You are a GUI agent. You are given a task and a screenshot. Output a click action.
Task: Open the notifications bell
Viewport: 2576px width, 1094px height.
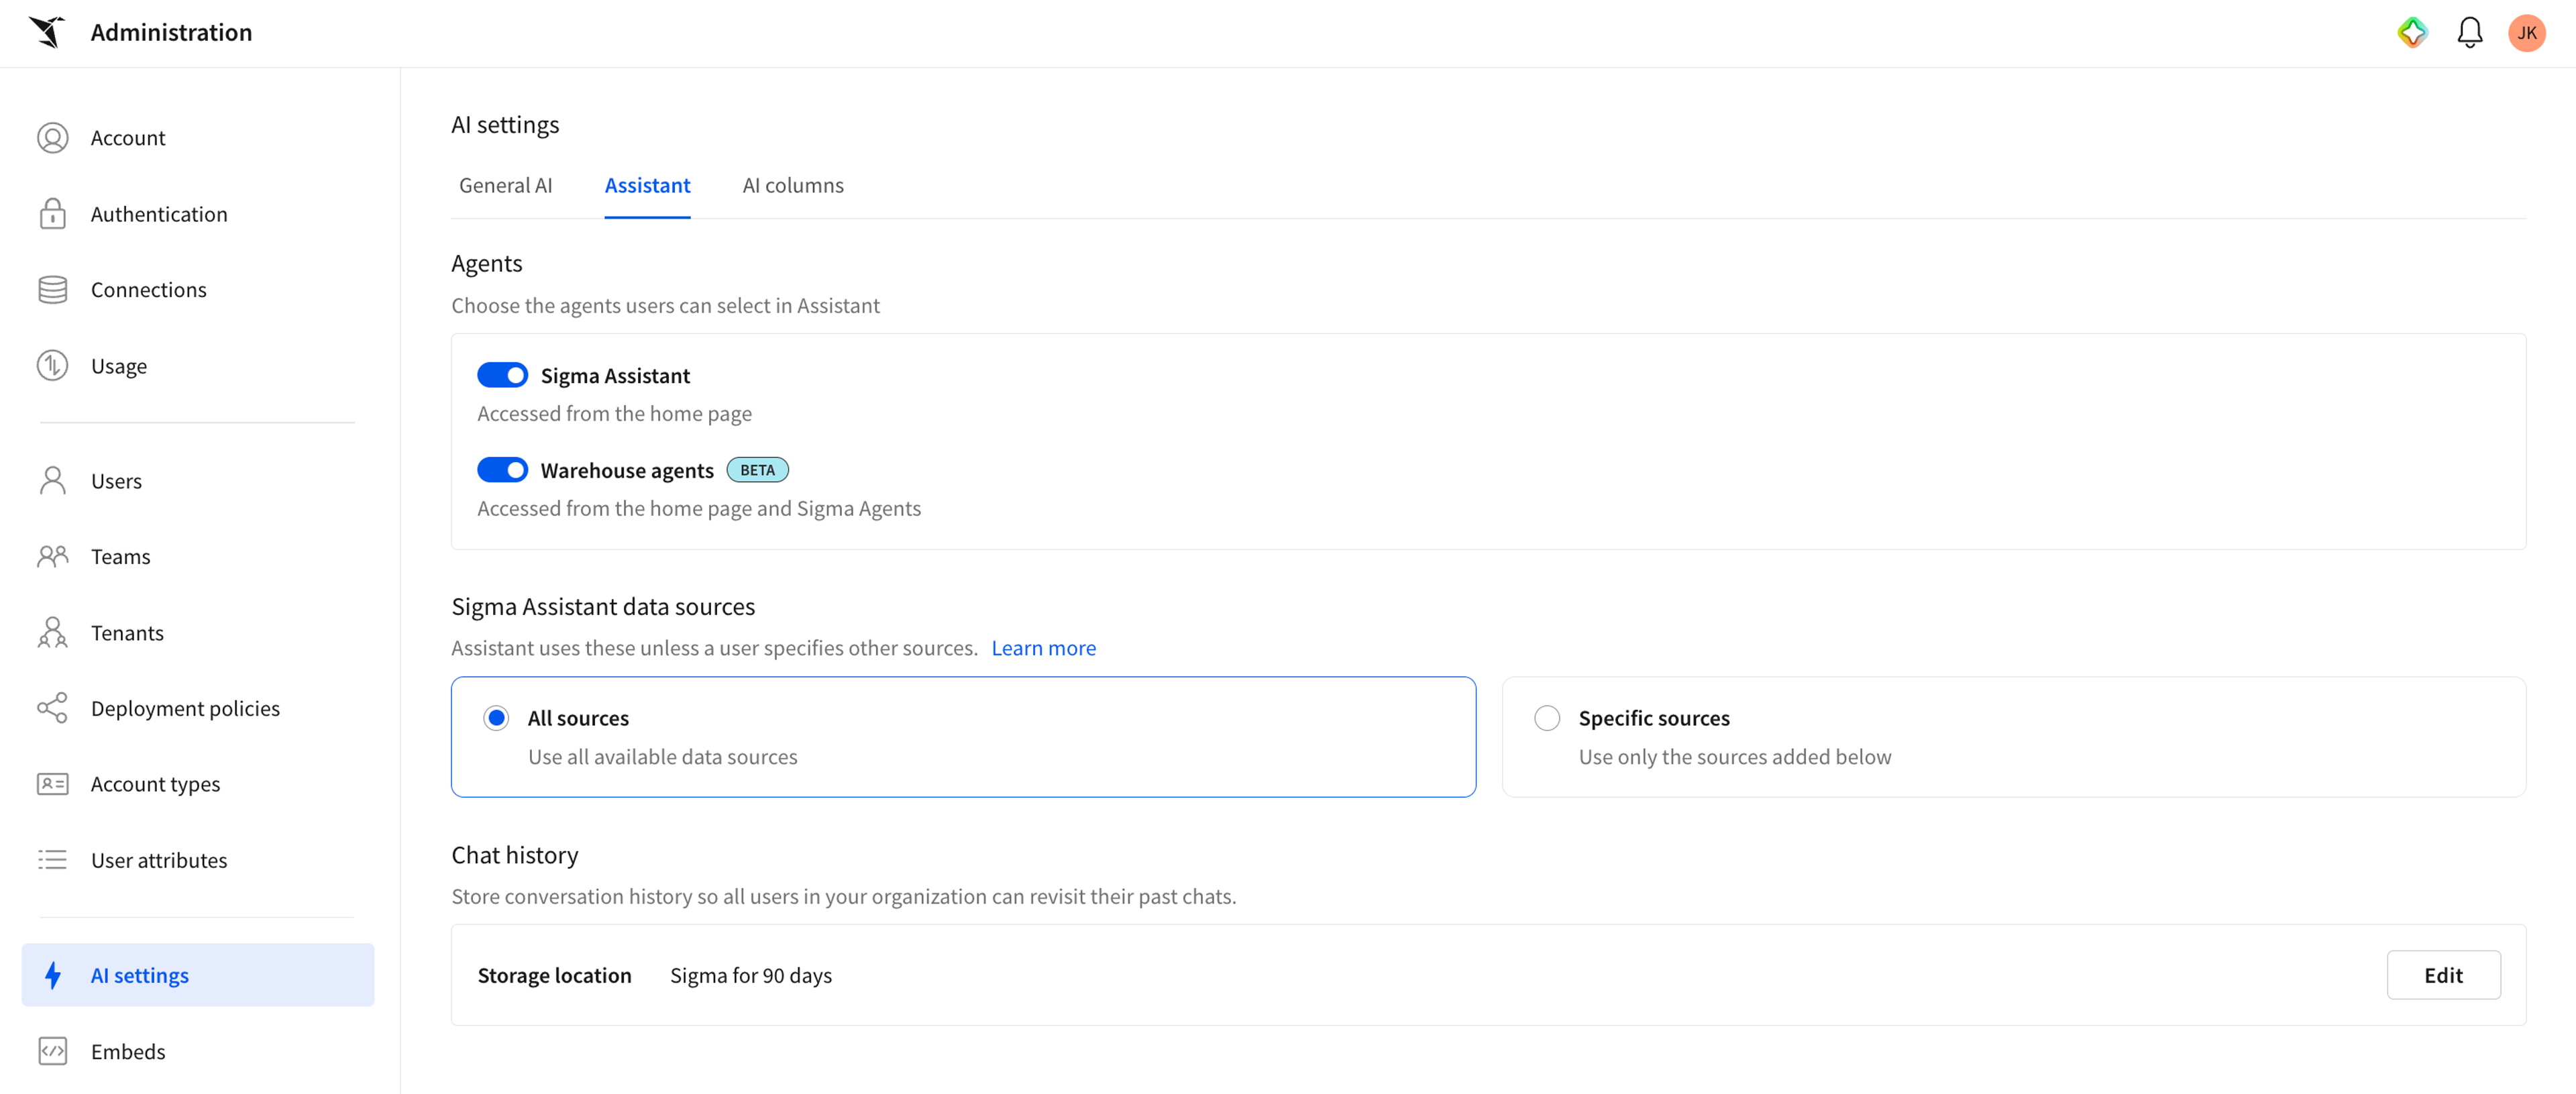tap(2469, 32)
